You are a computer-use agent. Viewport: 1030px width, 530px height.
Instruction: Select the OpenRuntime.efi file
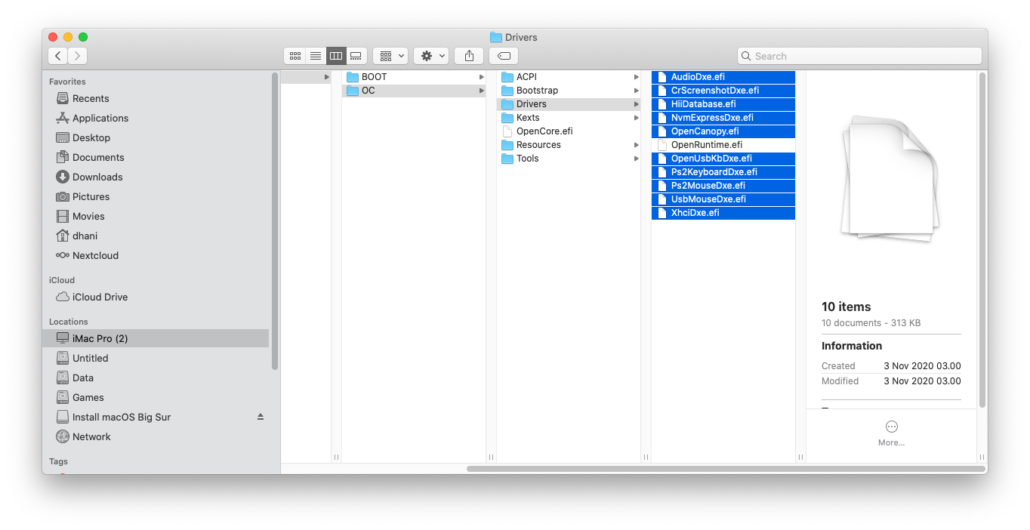706,145
